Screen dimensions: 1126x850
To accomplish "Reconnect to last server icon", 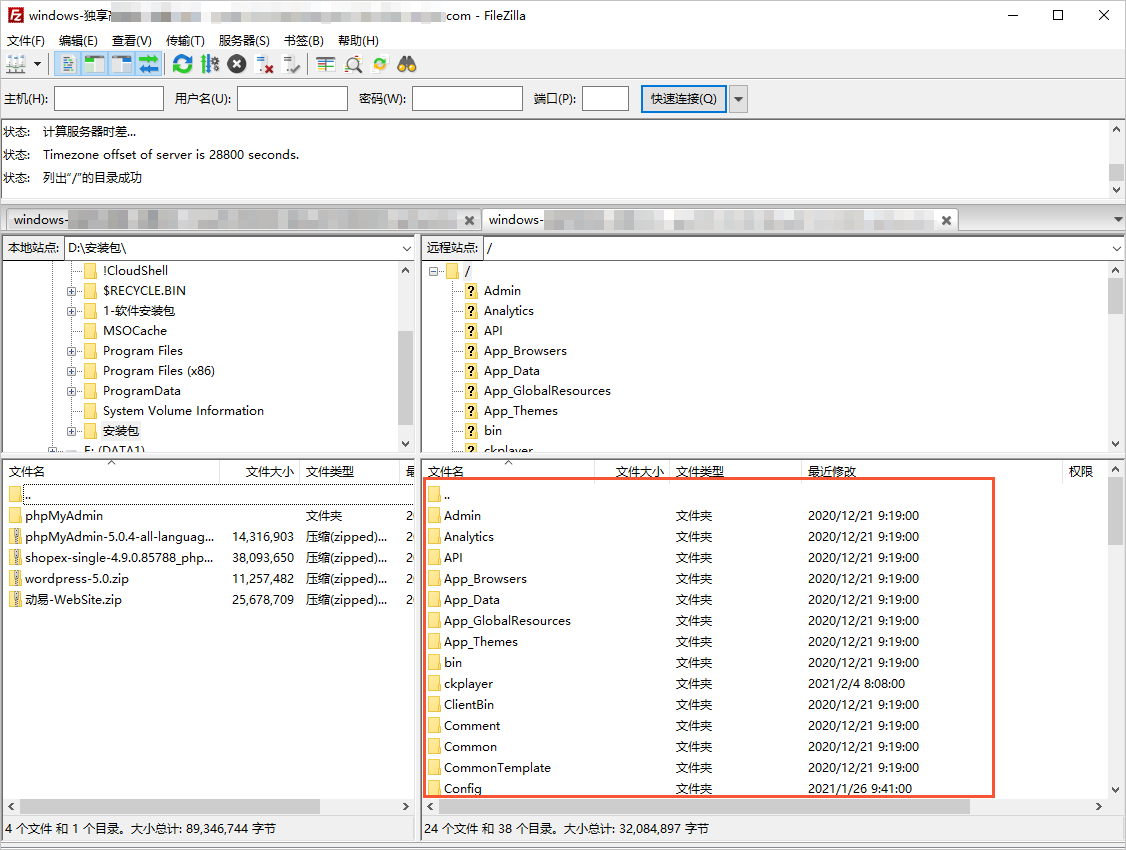I will pyautogui.click(x=292, y=65).
